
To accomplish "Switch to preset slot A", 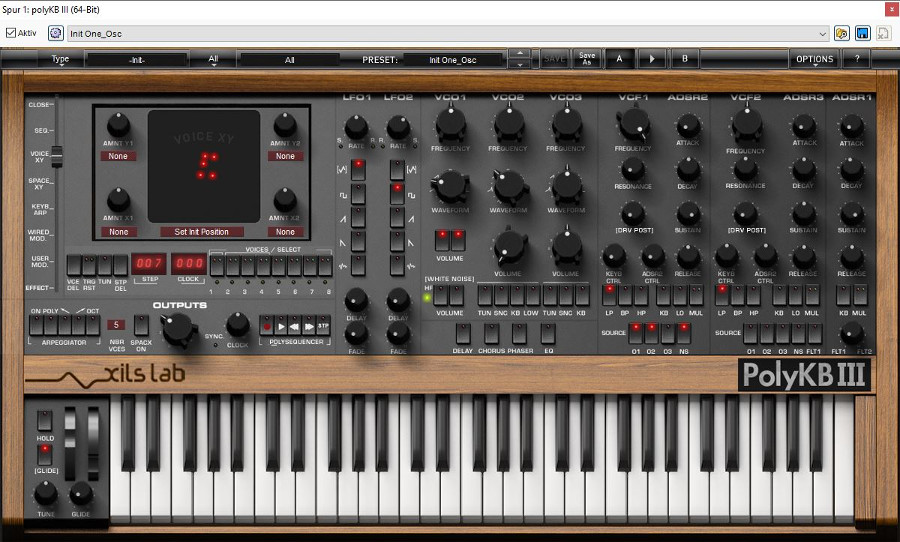I will pyautogui.click(x=619, y=59).
